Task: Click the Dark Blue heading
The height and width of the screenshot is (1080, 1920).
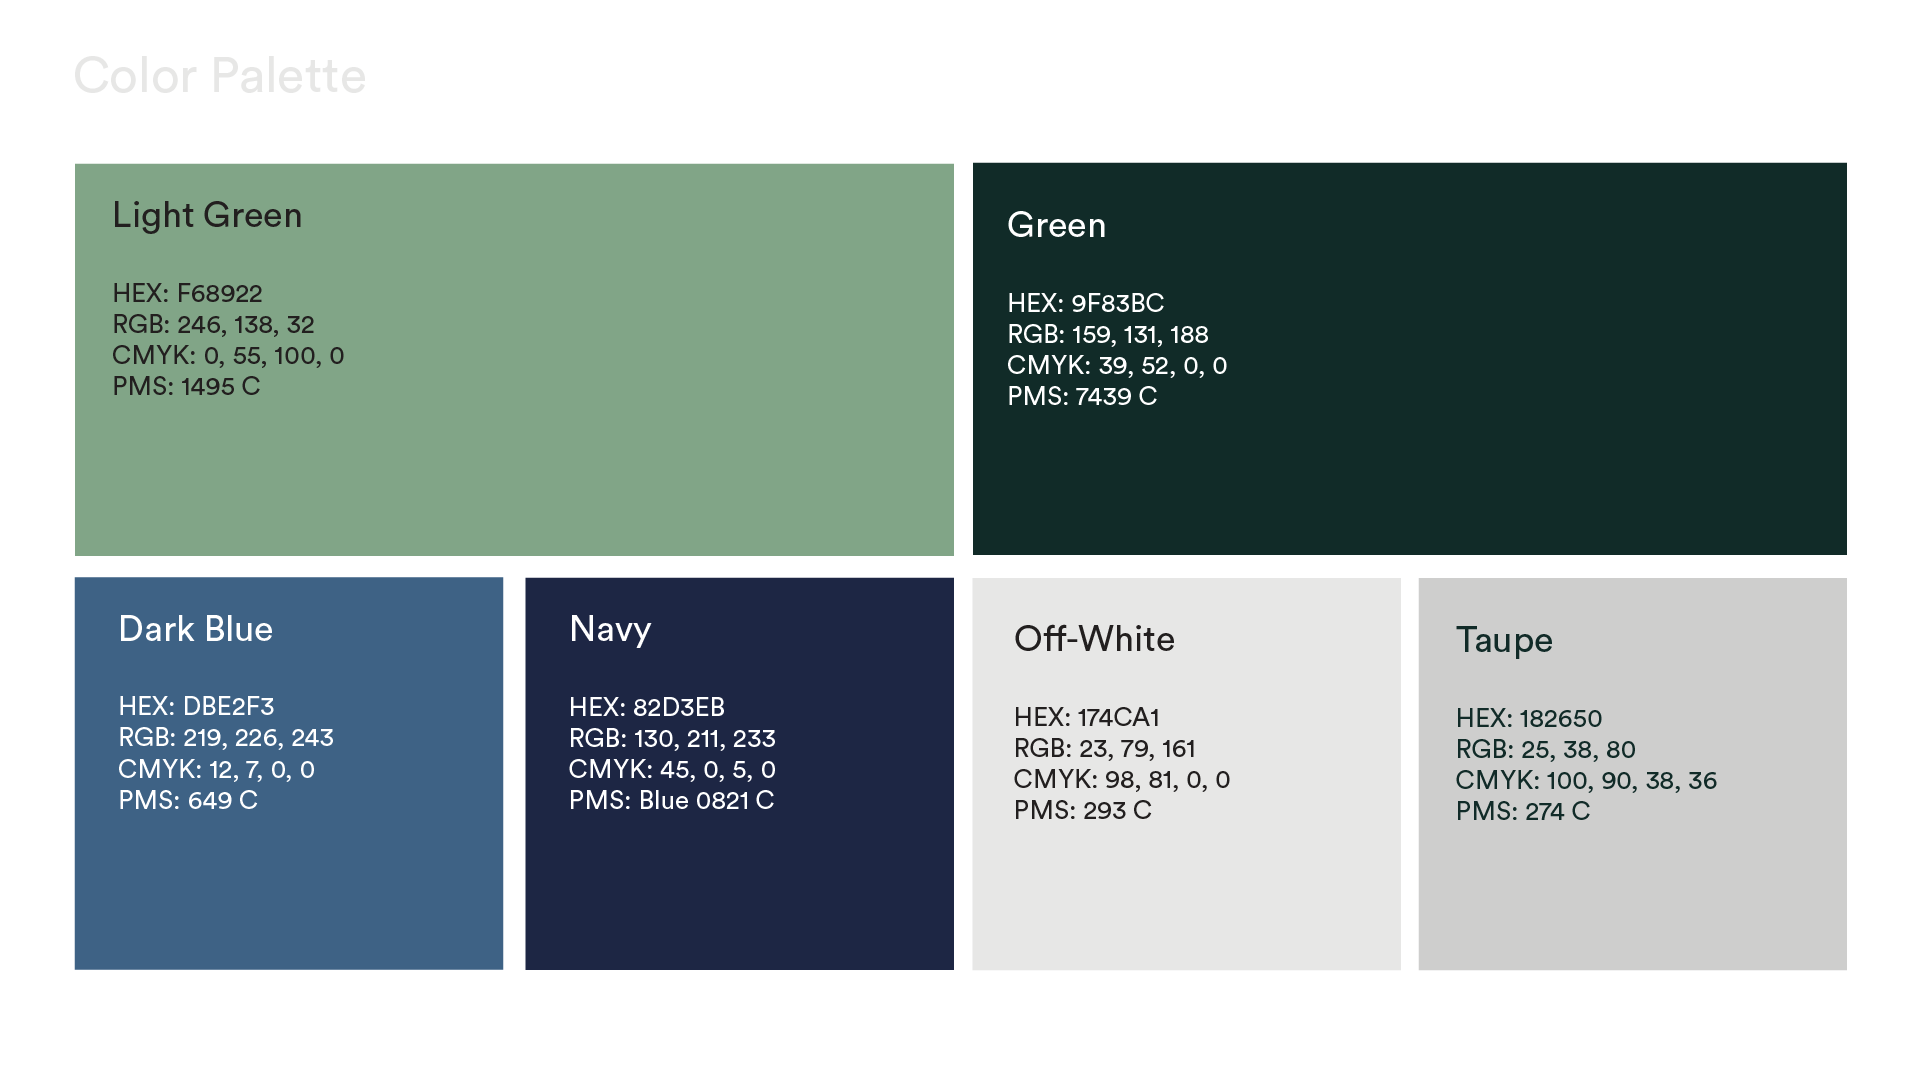Action: point(195,629)
